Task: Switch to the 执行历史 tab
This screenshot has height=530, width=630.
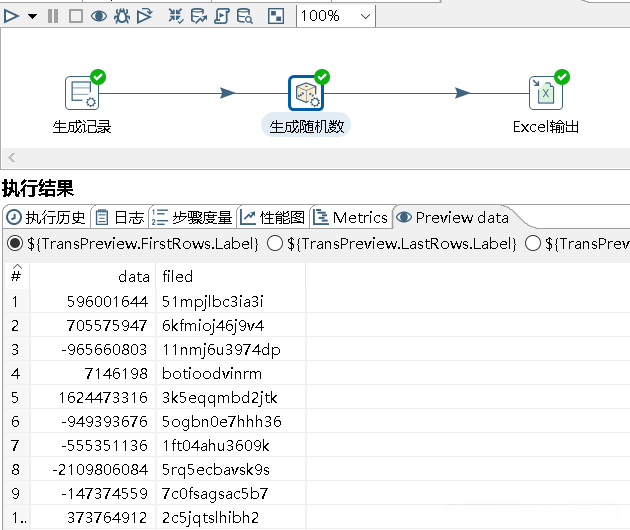Action: coord(47,217)
